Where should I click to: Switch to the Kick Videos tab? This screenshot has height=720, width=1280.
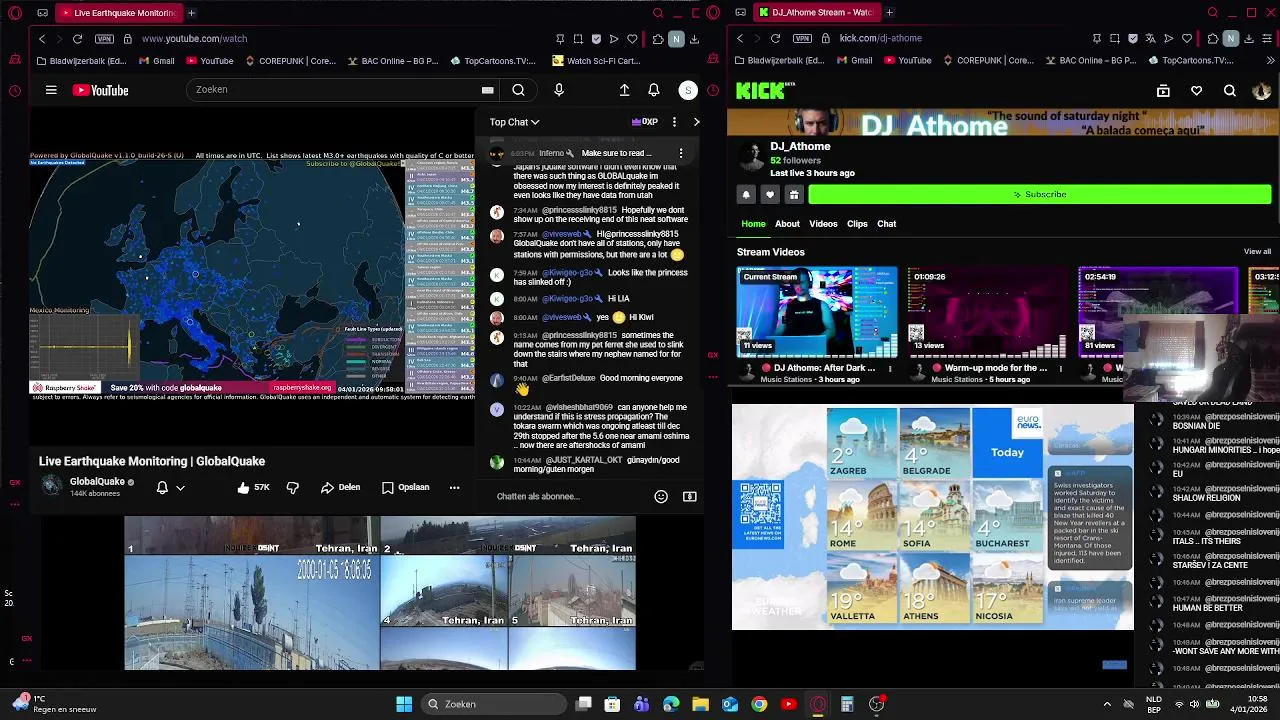click(823, 224)
